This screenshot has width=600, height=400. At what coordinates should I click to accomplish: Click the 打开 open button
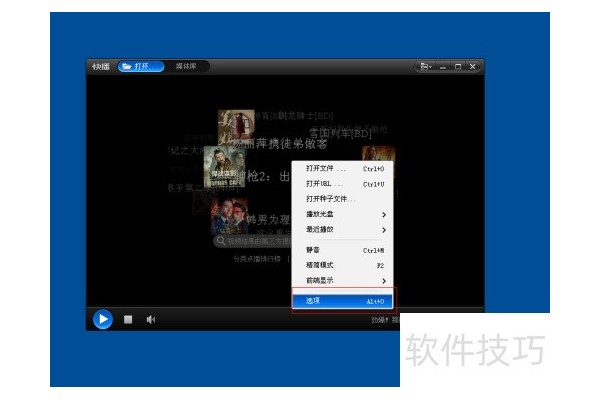[x=141, y=67]
